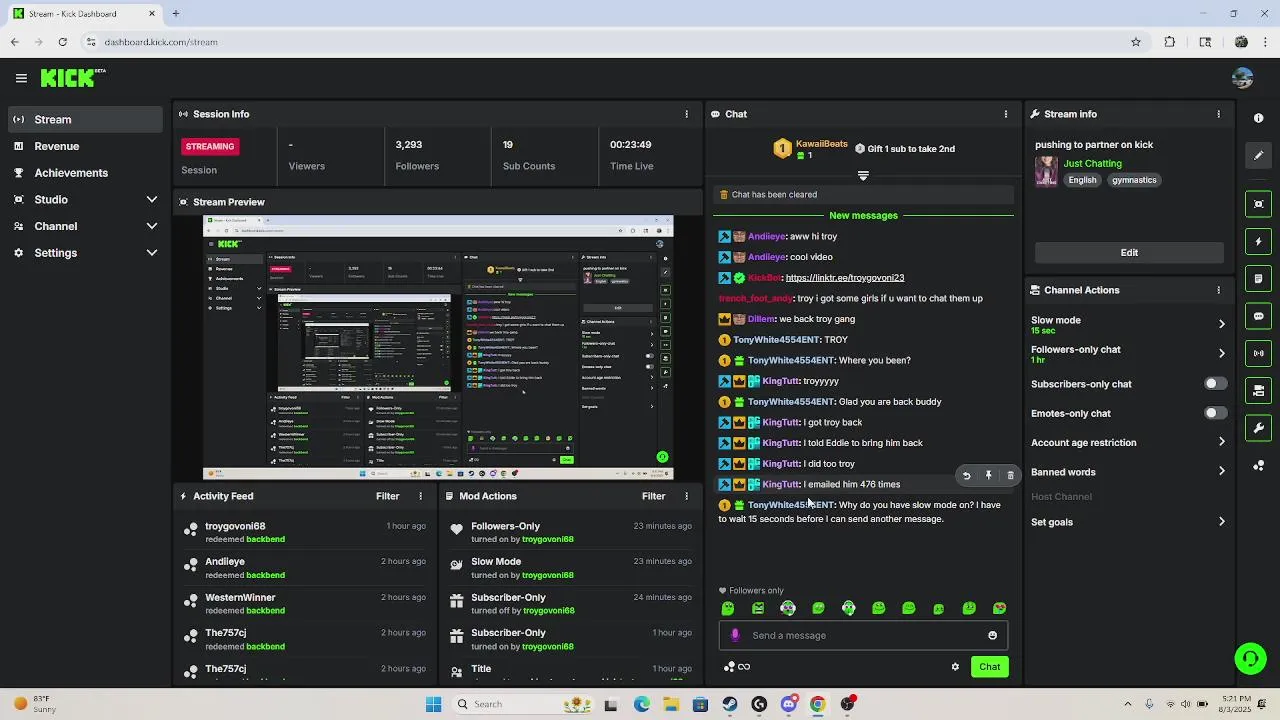Click the Stream Preview thumbnail
This screenshot has width=1280, height=720.
(x=438, y=348)
